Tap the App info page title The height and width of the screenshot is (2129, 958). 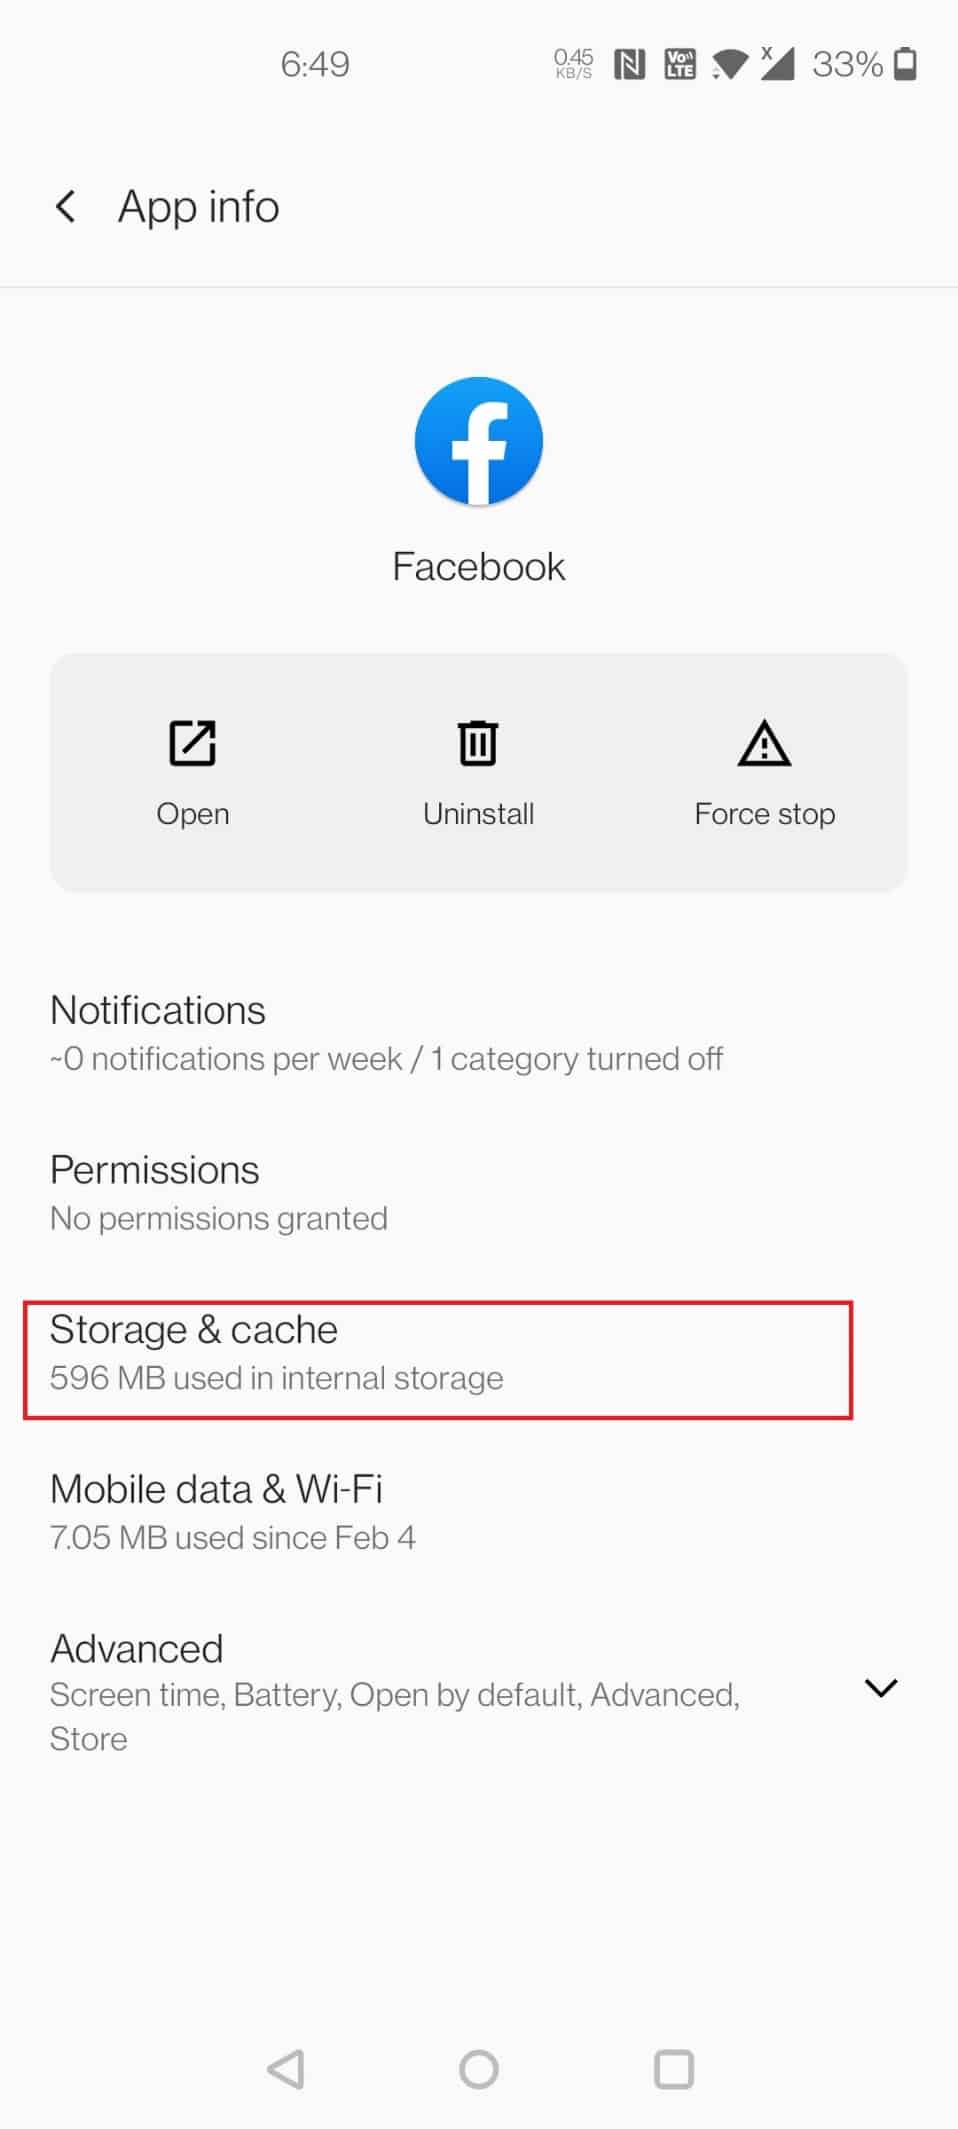click(199, 207)
